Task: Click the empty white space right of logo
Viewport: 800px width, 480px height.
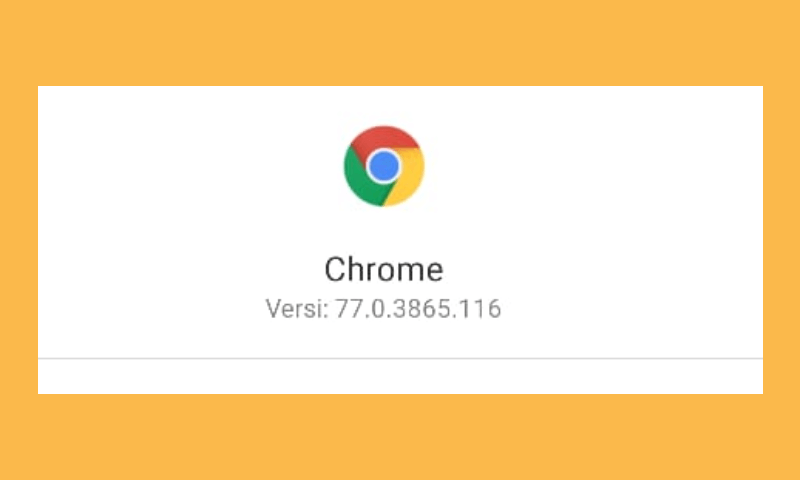Action: click(594, 166)
